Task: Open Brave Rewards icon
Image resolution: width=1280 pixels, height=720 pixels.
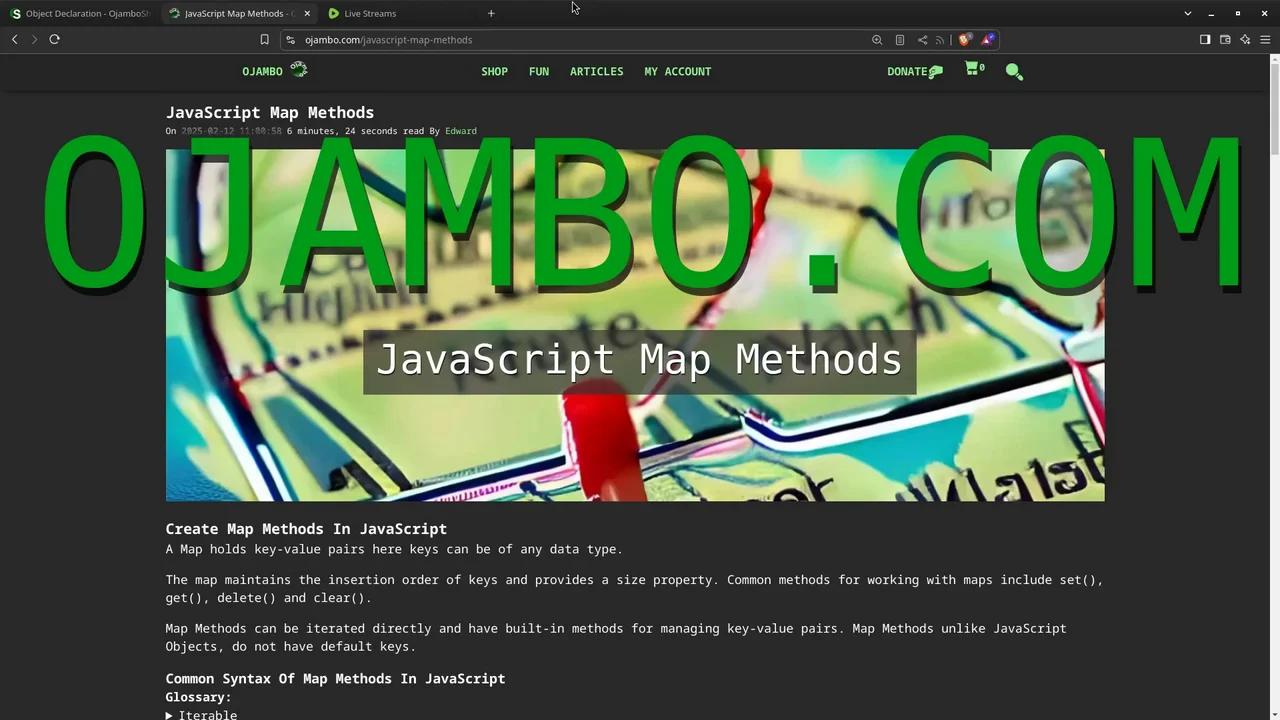Action: [x=987, y=40]
